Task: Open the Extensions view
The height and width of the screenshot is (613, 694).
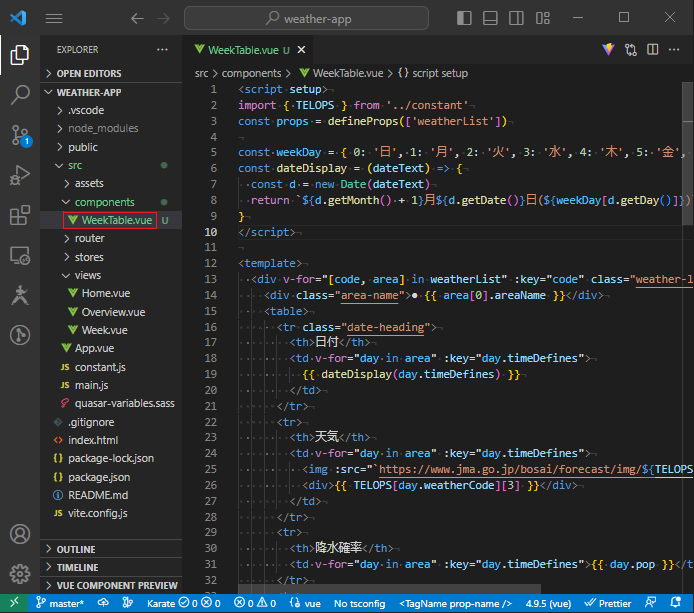Action: (20, 215)
